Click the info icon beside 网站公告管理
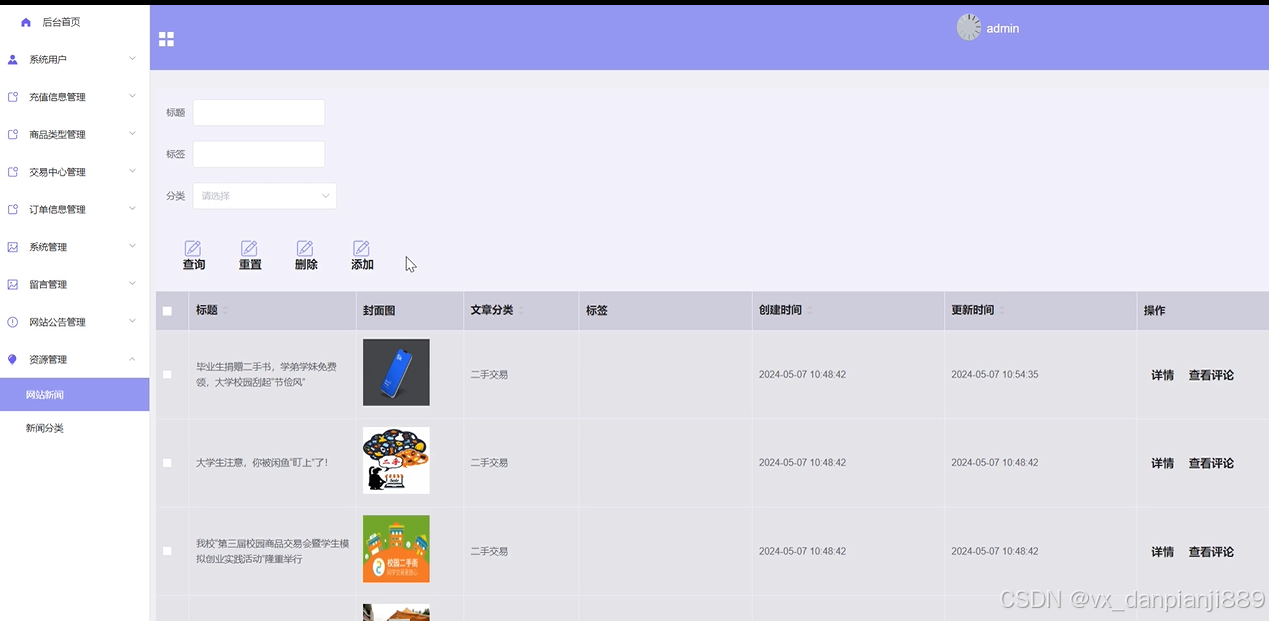This screenshot has width=1269, height=621. coord(13,322)
